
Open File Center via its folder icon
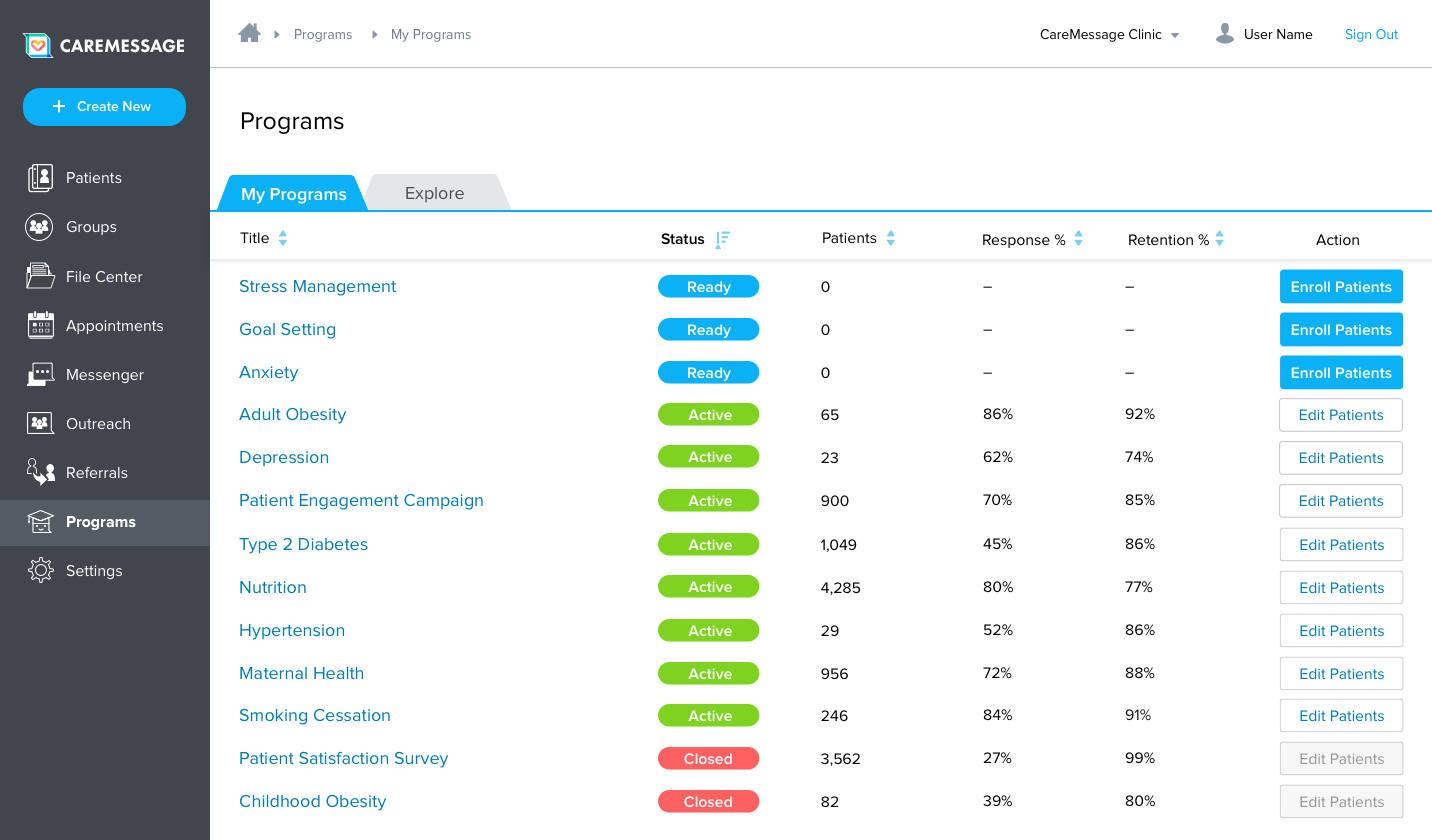[x=40, y=276]
